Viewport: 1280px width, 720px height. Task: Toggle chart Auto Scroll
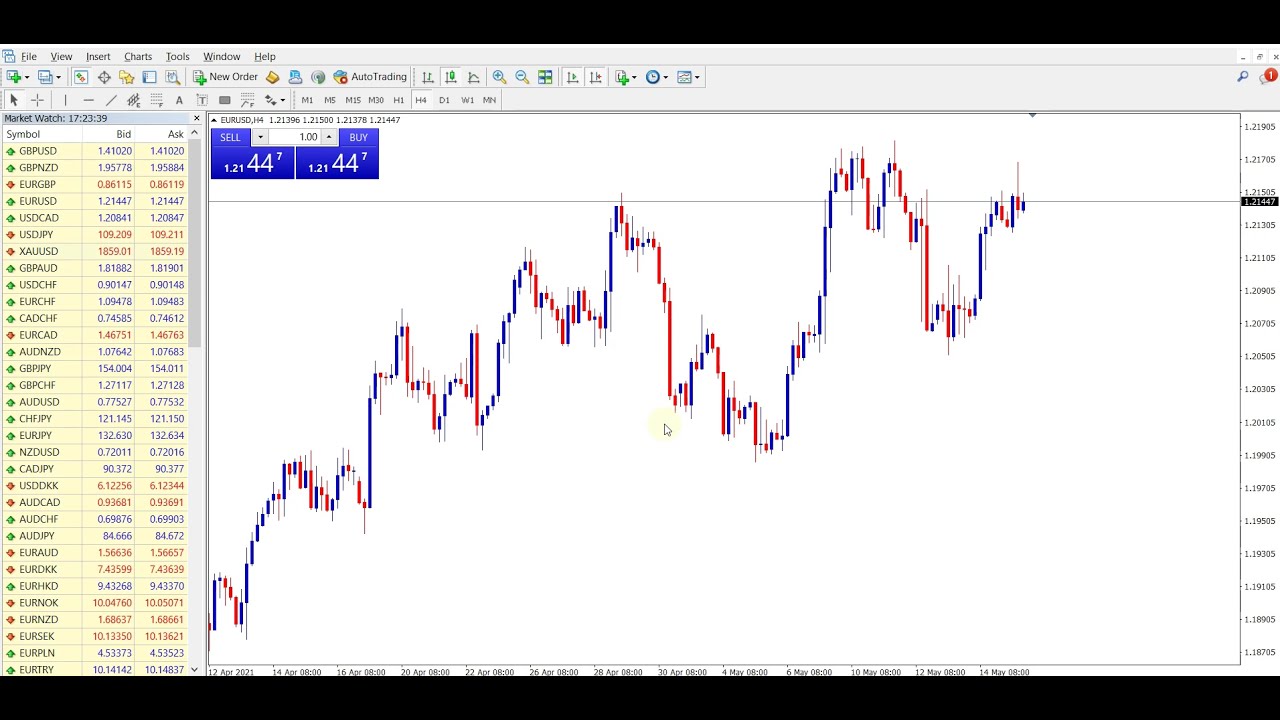click(x=572, y=77)
